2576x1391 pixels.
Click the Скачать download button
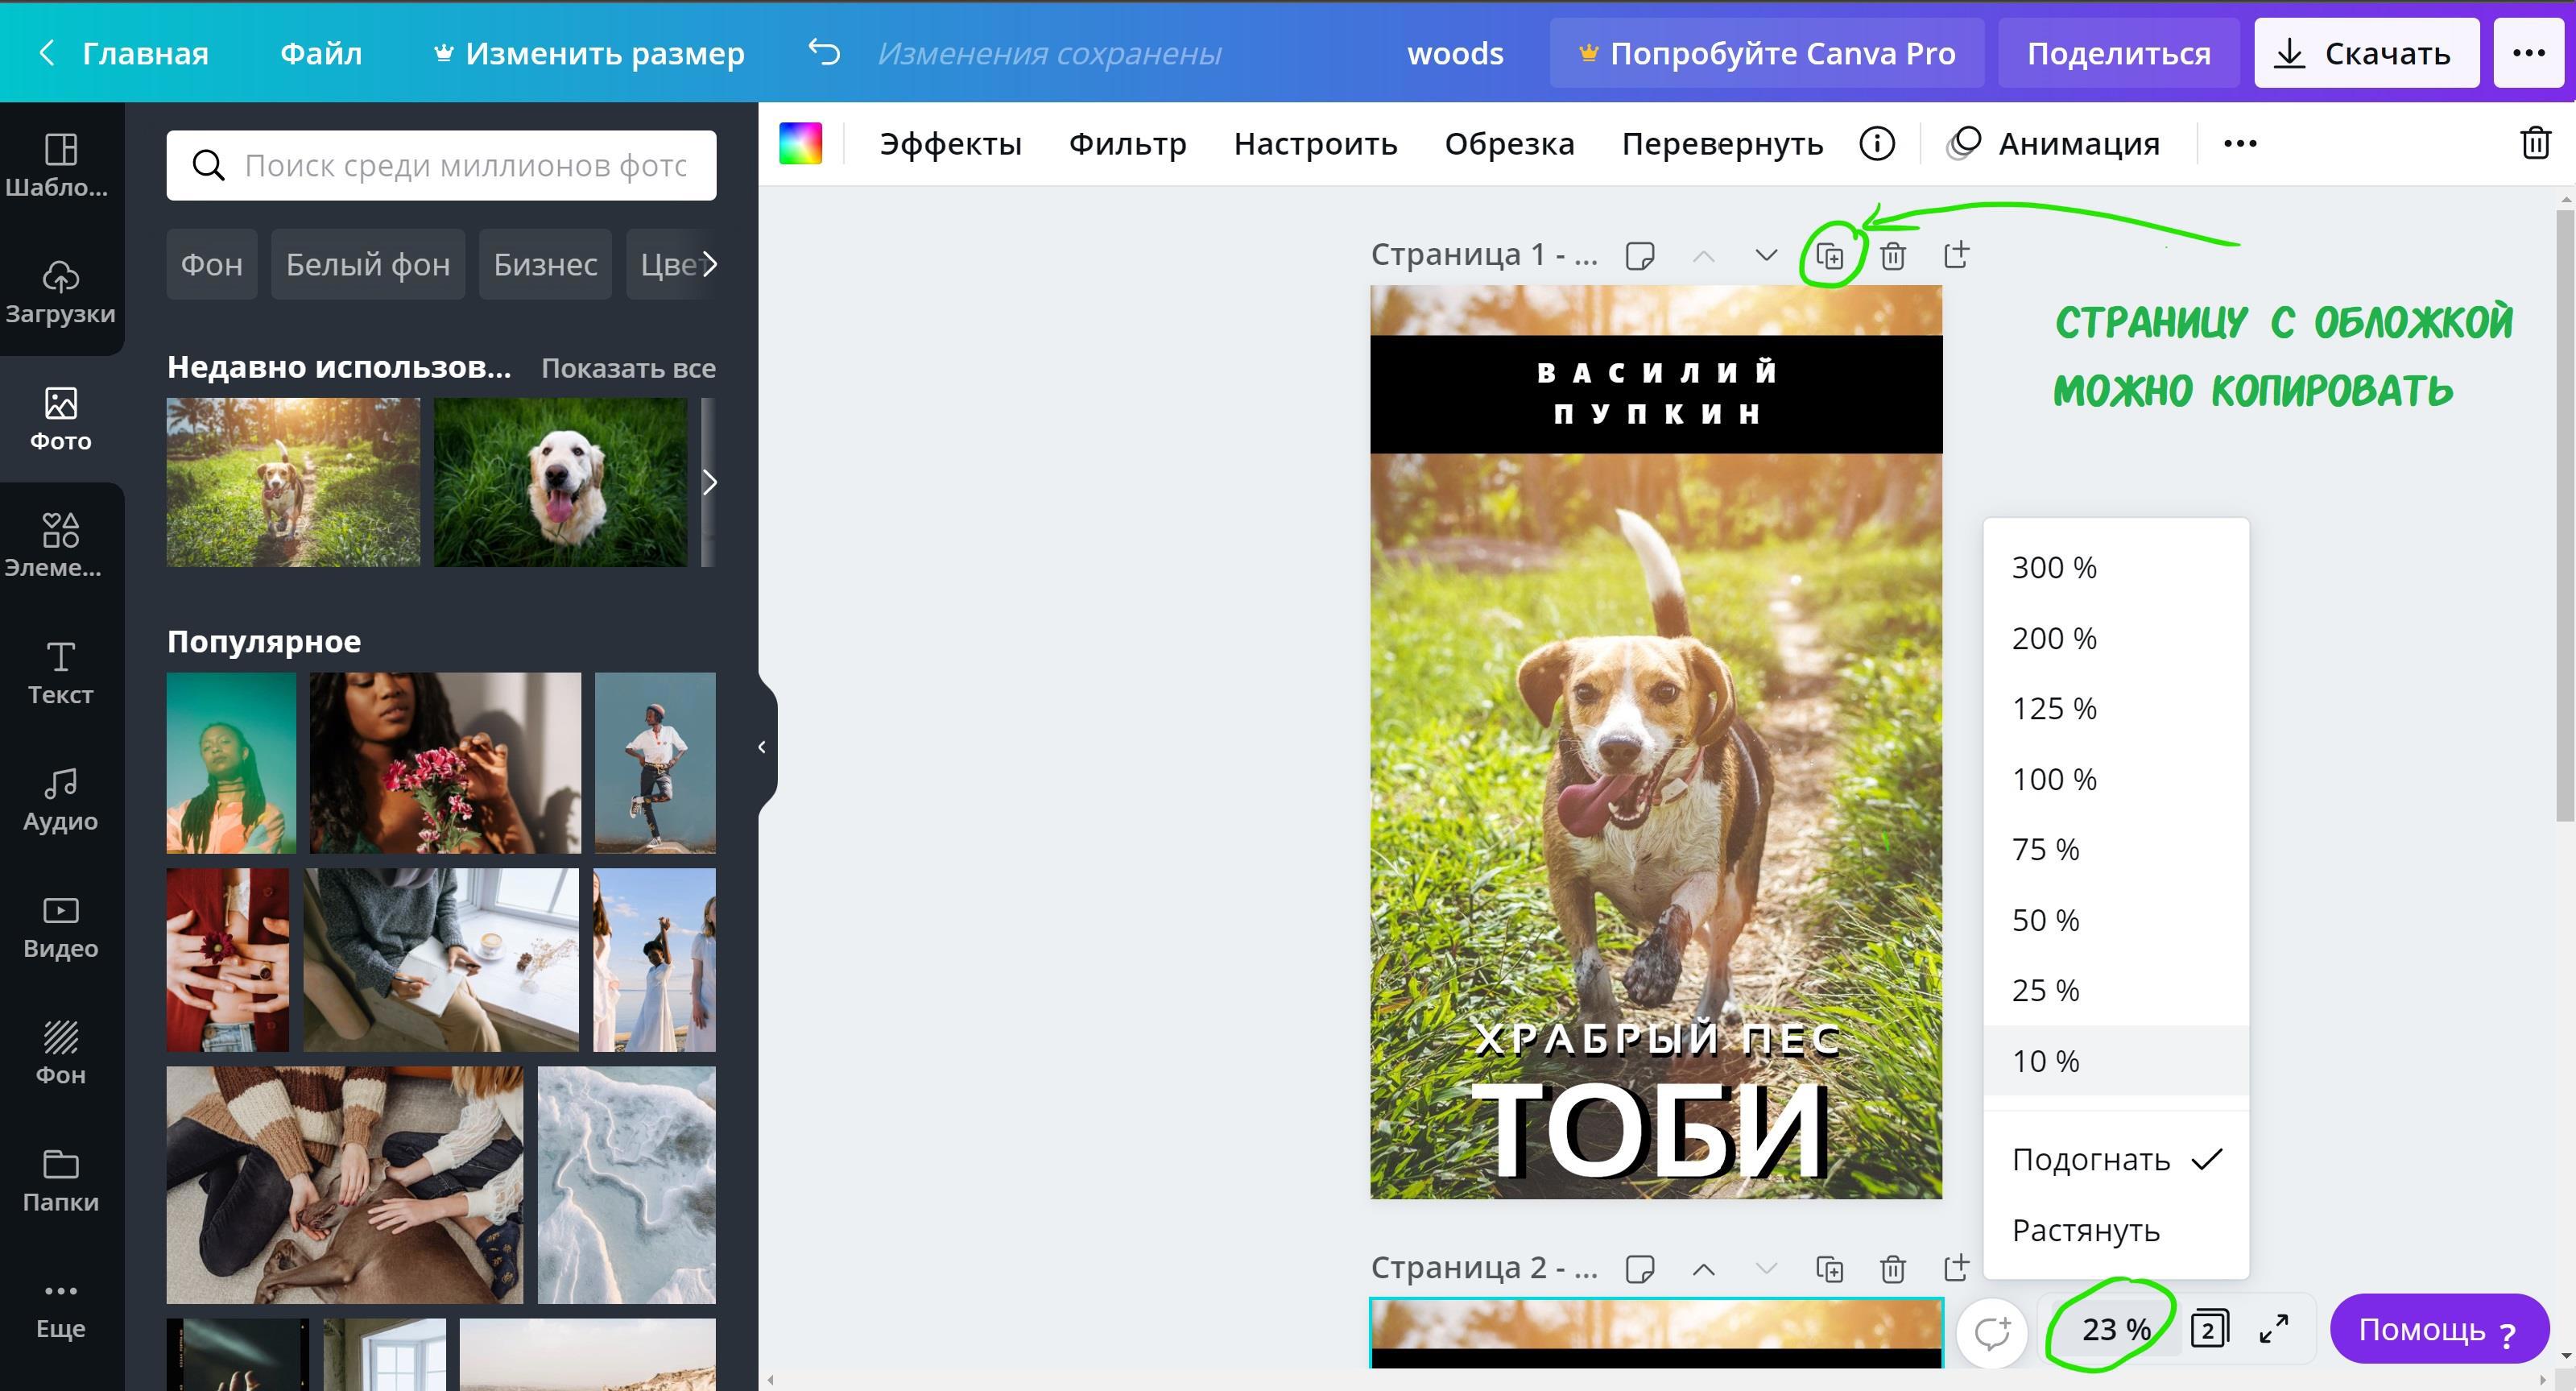[2365, 53]
